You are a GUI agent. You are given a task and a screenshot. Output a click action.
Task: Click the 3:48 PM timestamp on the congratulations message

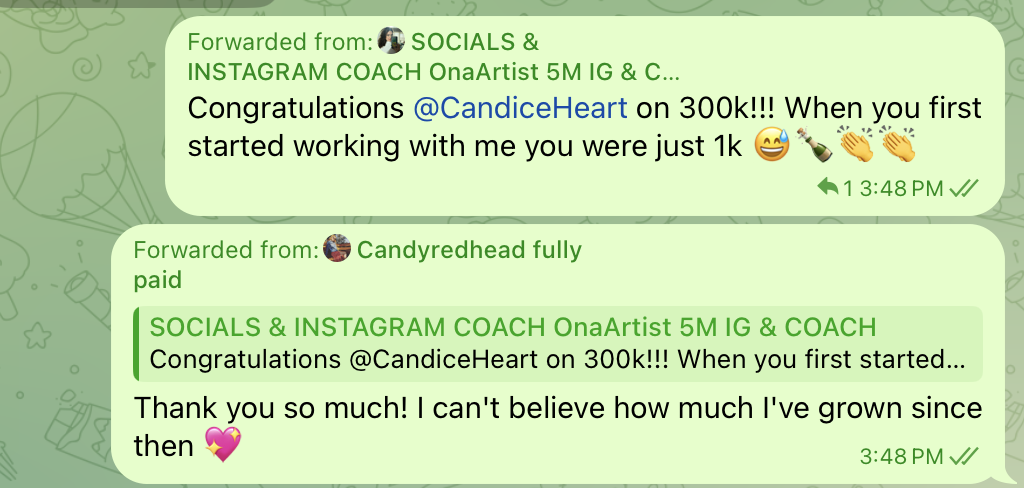(x=901, y=187)
